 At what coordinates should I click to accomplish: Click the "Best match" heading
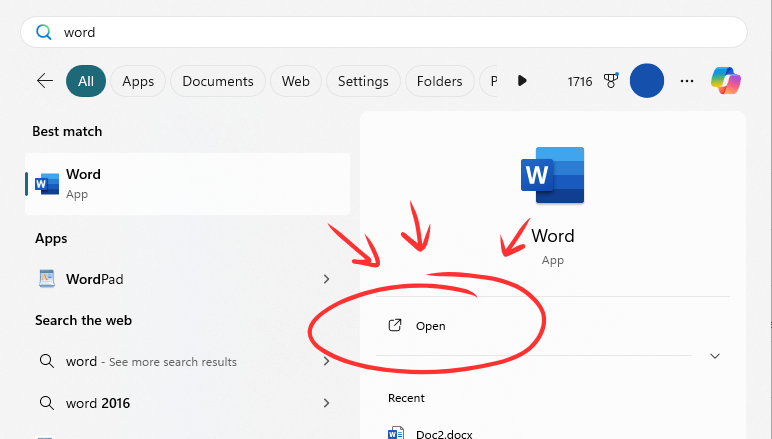click(67, 131)
